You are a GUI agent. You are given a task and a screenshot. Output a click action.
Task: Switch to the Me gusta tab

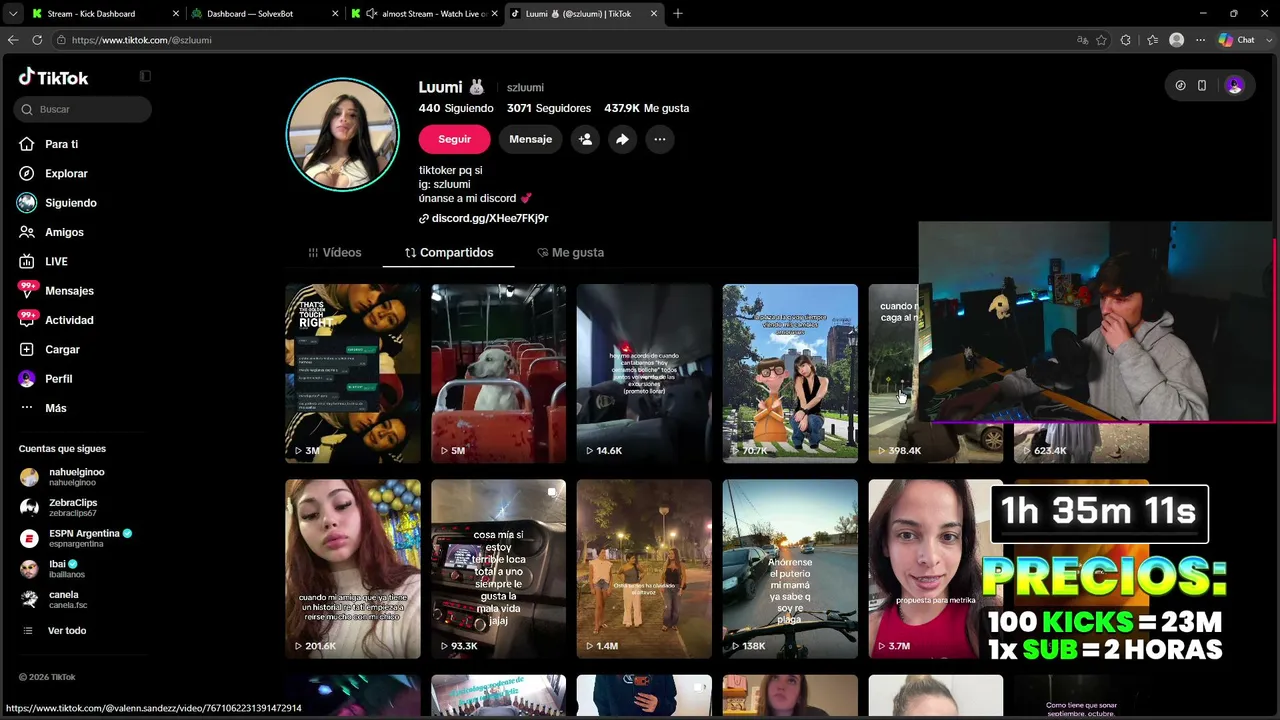point(571,253)
